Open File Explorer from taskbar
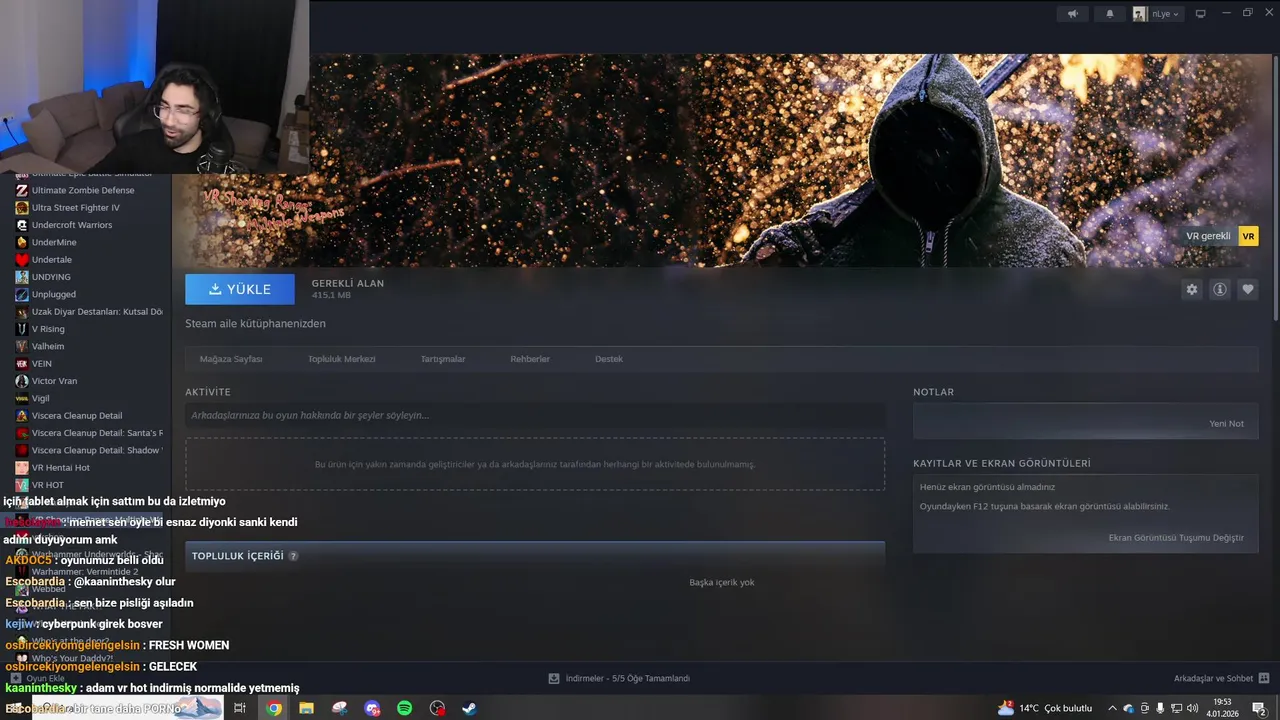This screenshot has height=720, width=1280. pyautogui.click(x=306, y=708)
